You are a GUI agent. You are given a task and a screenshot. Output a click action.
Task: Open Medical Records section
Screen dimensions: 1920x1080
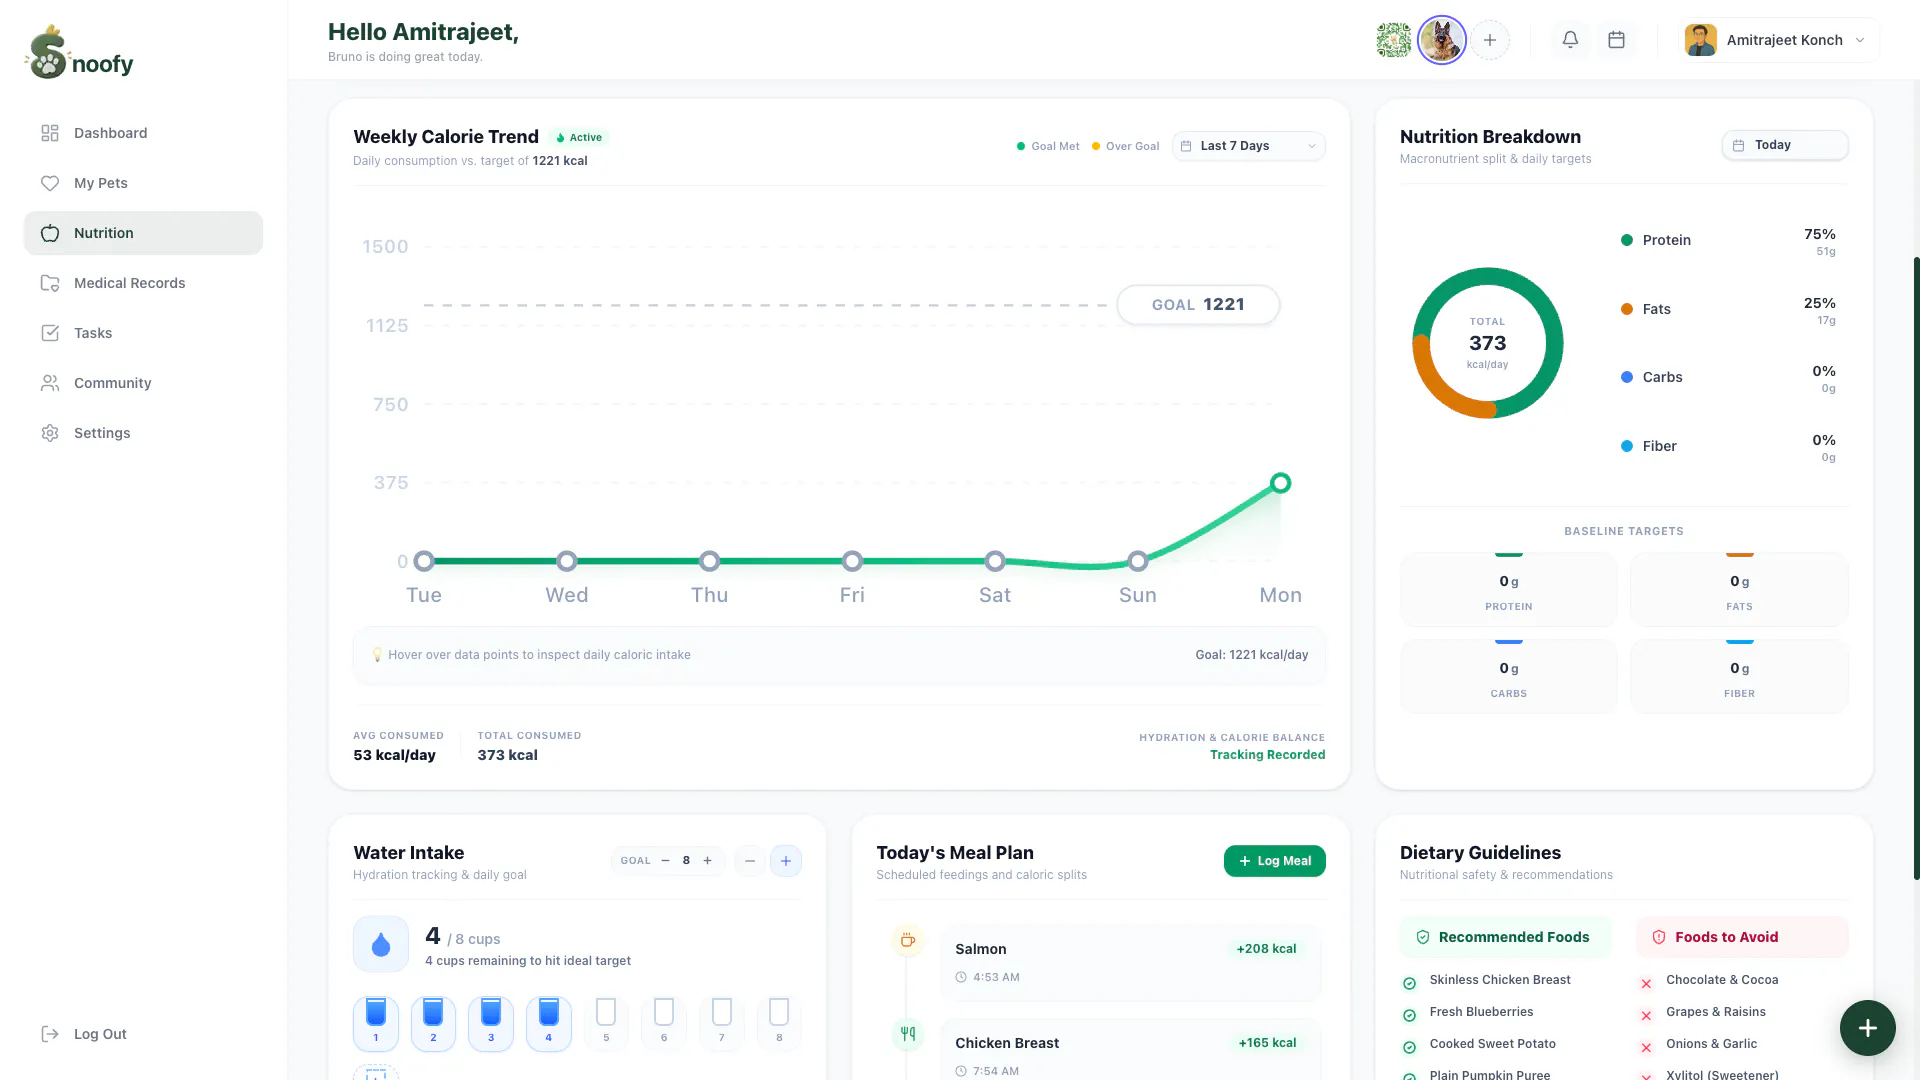coord(143,283)
